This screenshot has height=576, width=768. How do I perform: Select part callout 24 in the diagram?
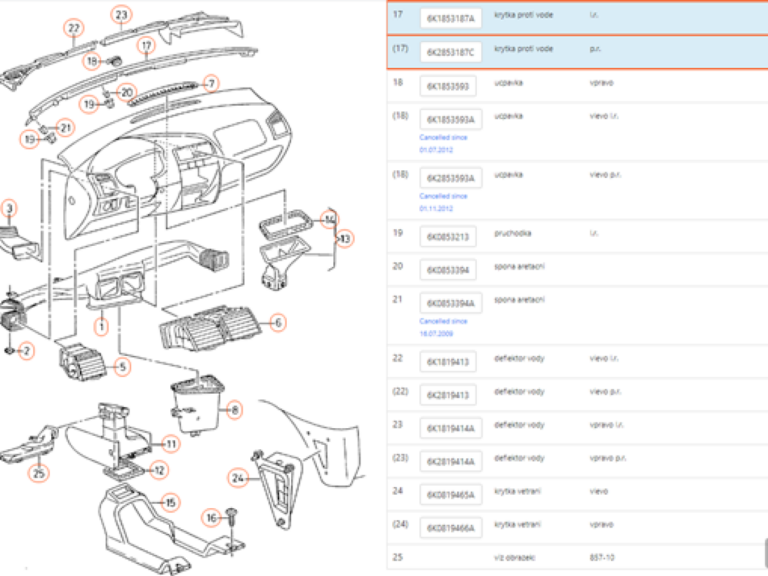click(x=236, y=477)
